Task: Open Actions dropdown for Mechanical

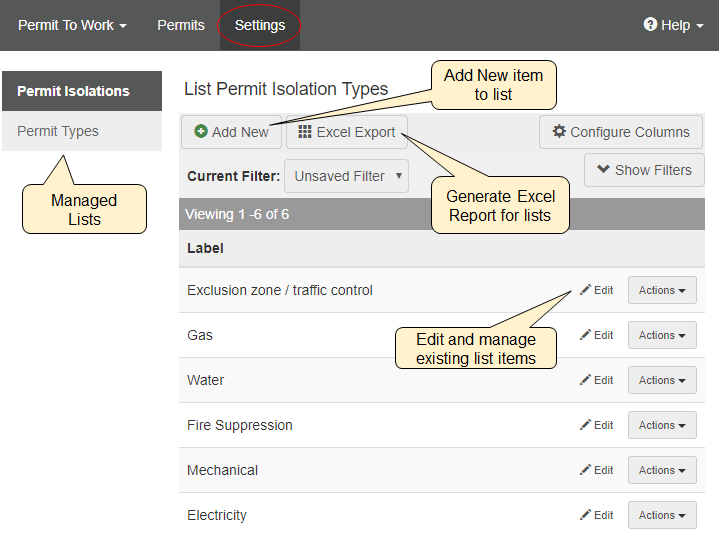Action: 662,470
